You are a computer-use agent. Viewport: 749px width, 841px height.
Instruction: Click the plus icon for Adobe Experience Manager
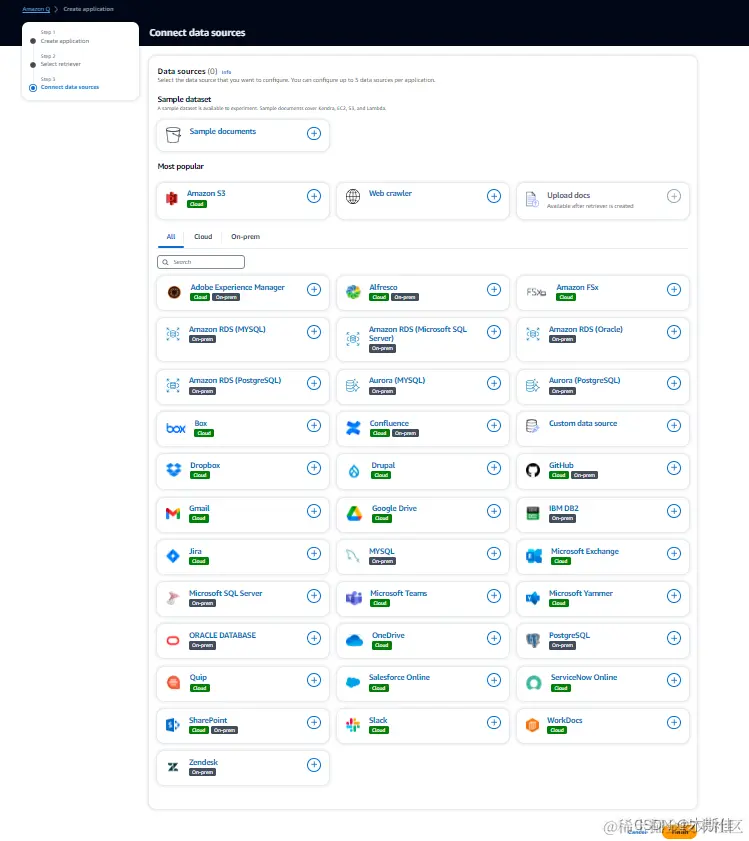tap(314, 290)
